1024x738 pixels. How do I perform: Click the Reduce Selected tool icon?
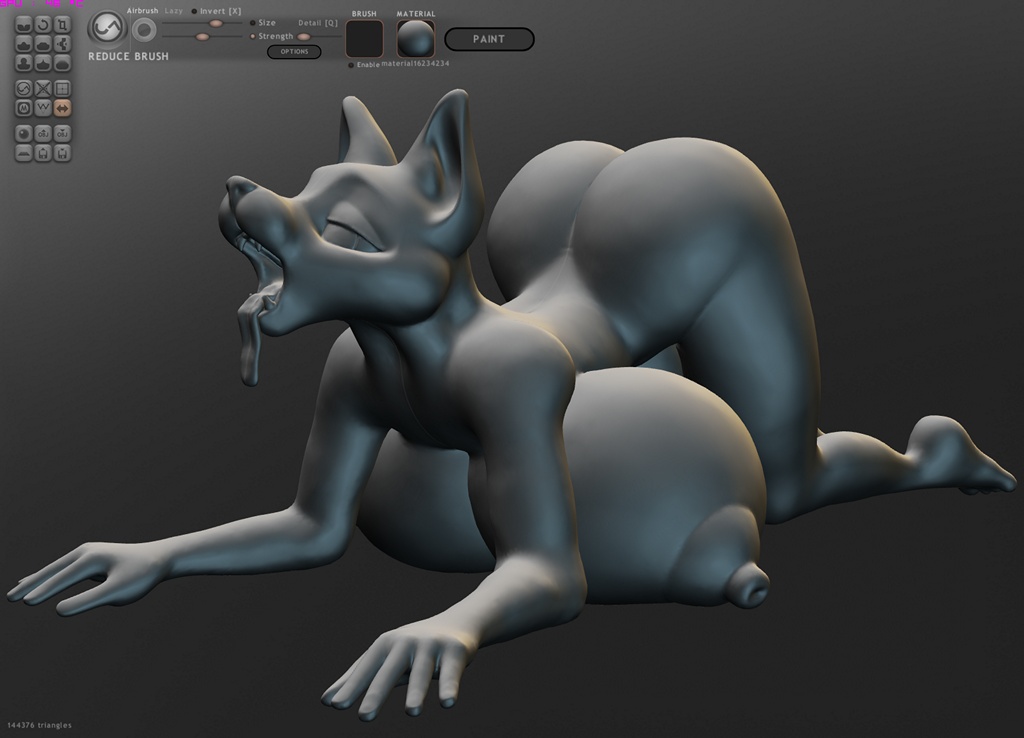pyautogui.click(x=43, y=88)
